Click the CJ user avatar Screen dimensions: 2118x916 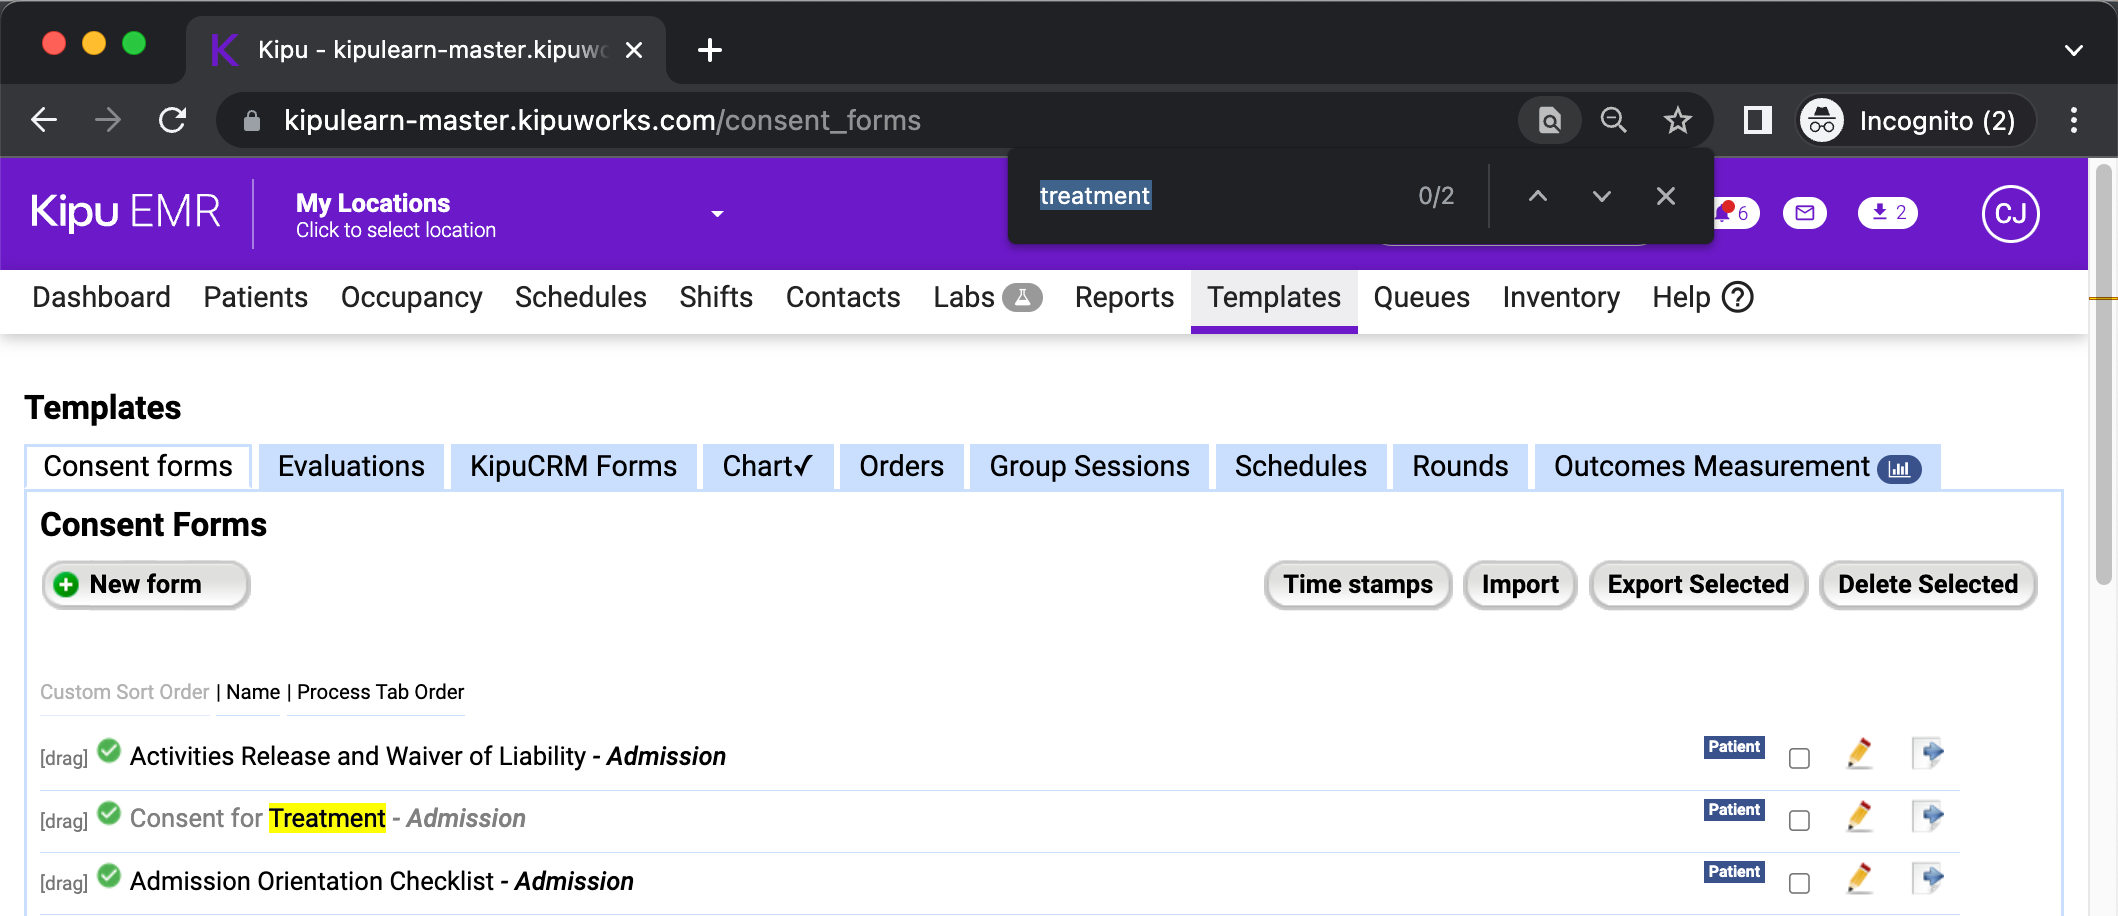[2010, 214]
